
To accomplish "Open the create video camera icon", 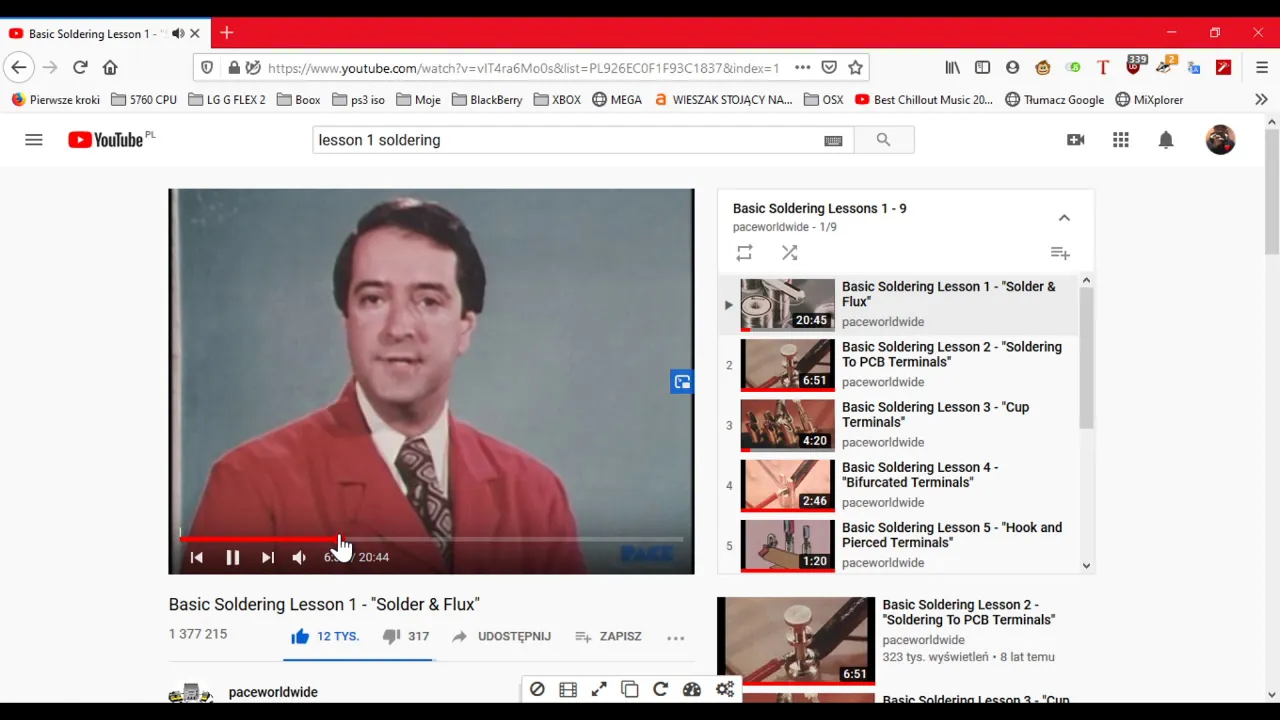I will click(x=1076, y=140).
